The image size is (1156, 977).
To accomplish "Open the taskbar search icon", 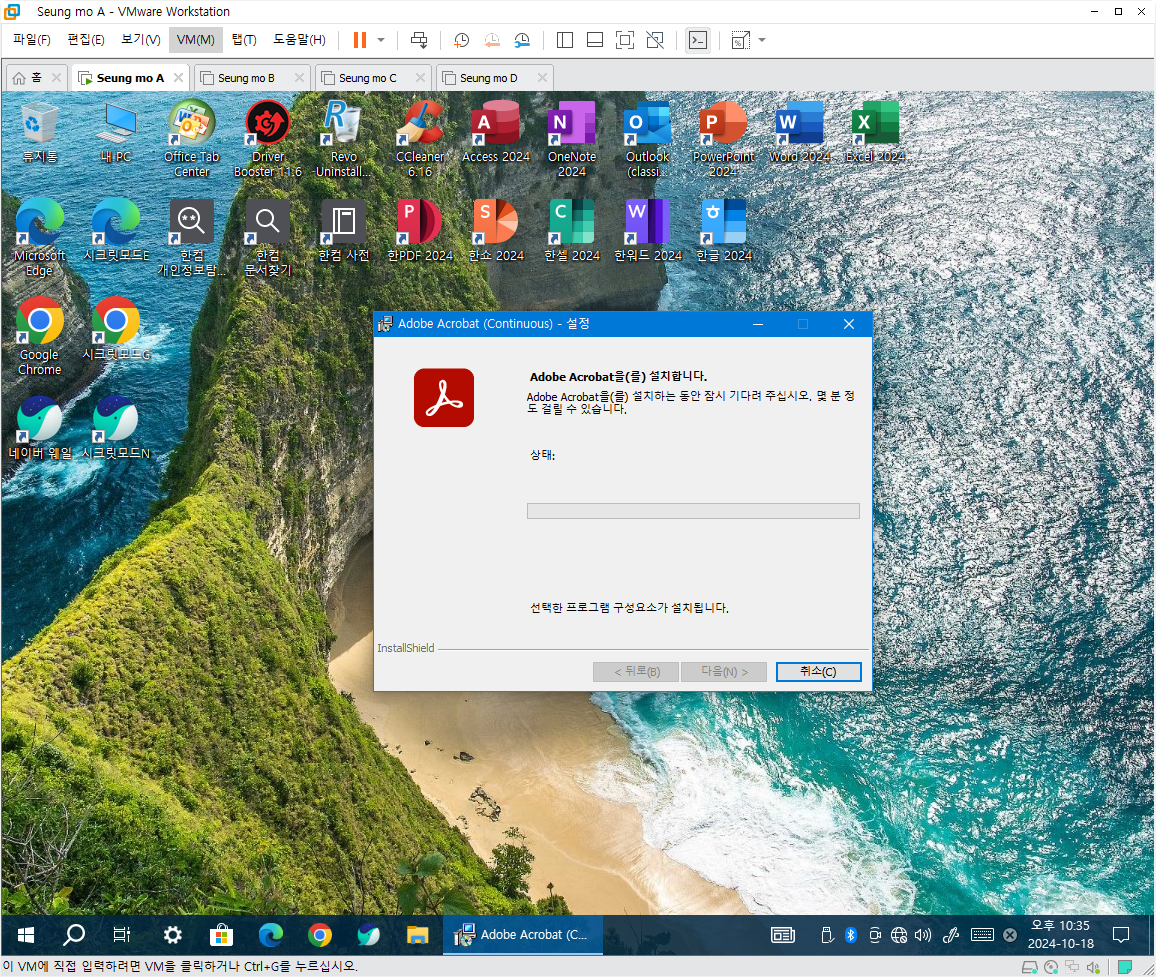I will click(74, 935).
